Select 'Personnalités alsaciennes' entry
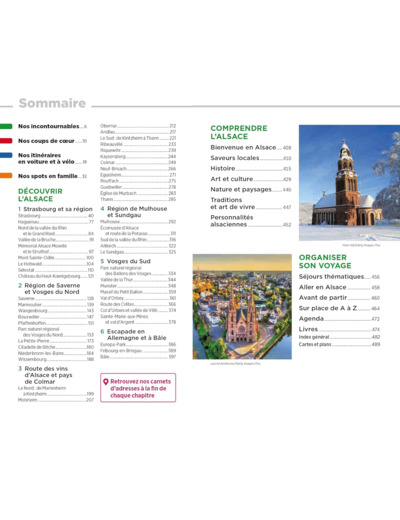Image resolution: width=400 pixels, height=520 pixels. [251, 221]
